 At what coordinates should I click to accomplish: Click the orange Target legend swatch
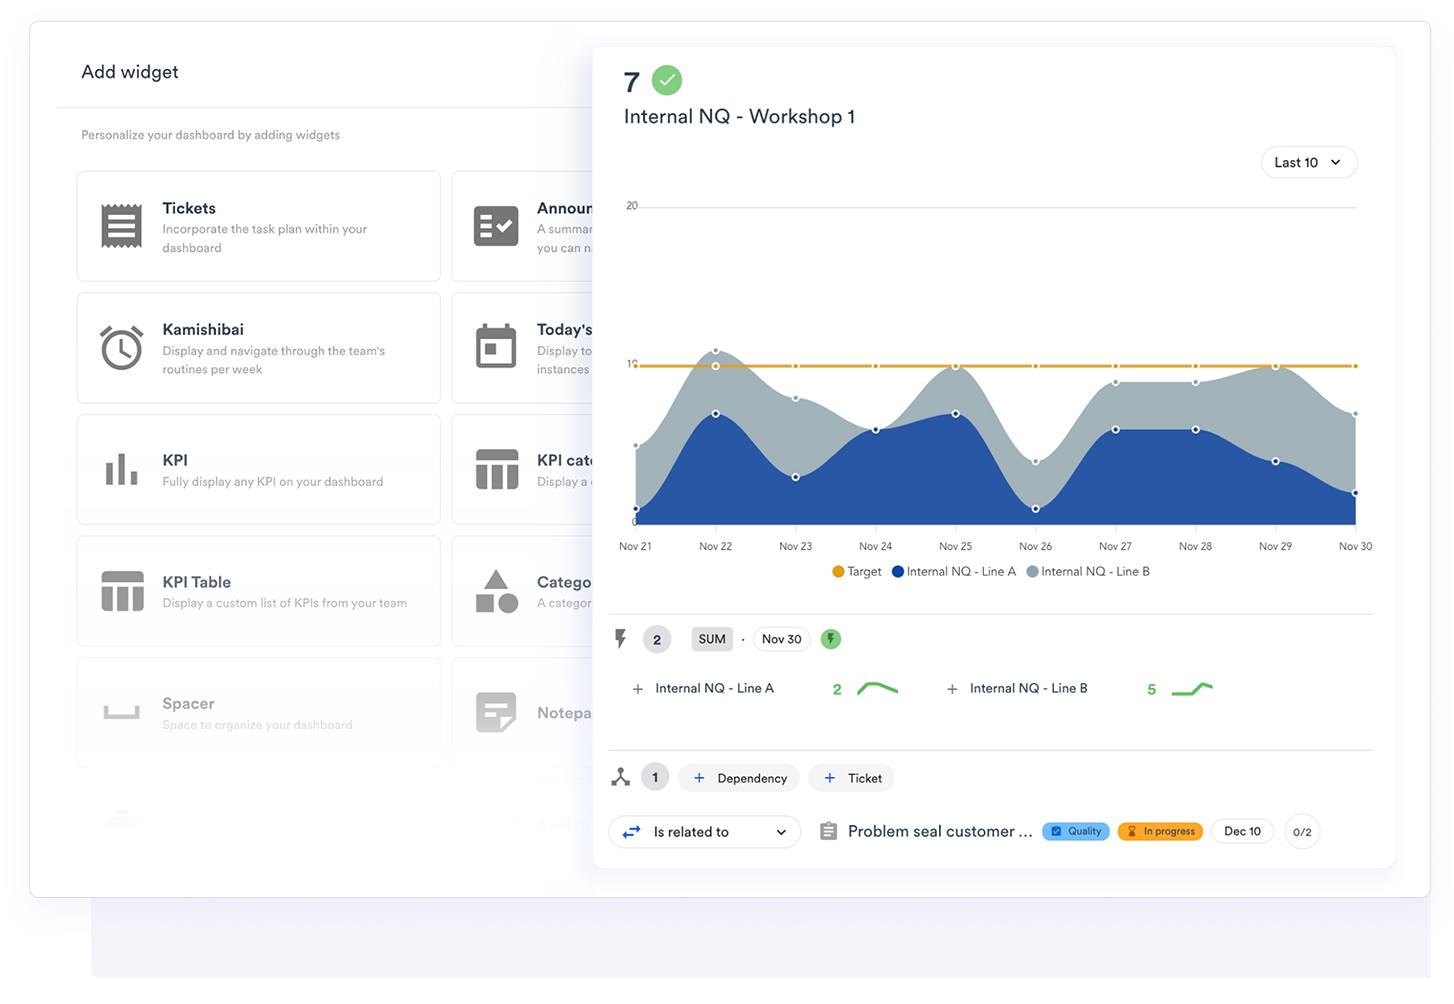[x=838, y=572]
